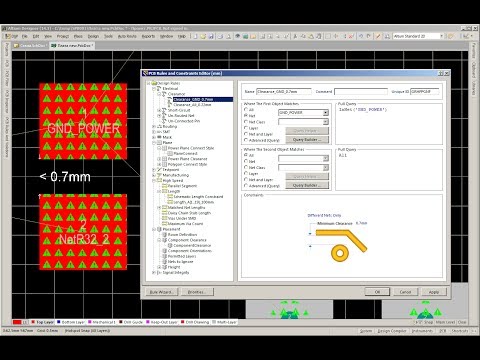Viewport: 480px width, 360px height.
Task: Select Net radio for second object
Action: pyautogui.click(x=246, y=161)
